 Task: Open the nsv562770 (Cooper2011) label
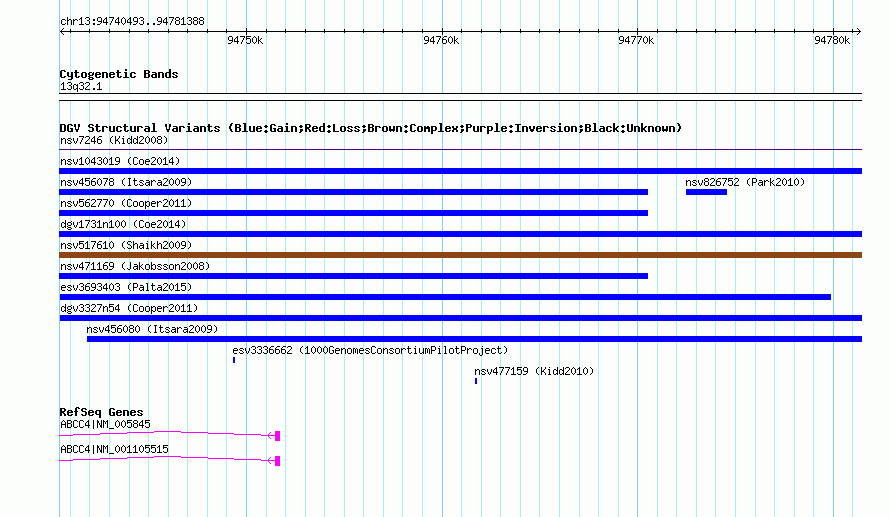coord(126,203)
